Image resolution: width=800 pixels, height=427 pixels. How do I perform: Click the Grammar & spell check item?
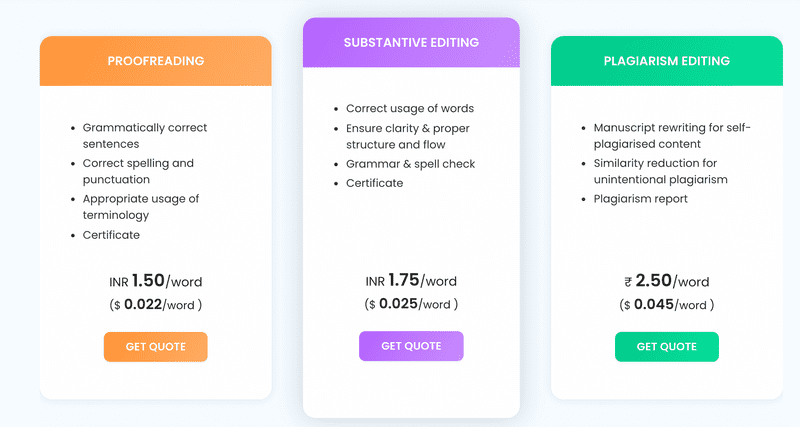[410, 163]
